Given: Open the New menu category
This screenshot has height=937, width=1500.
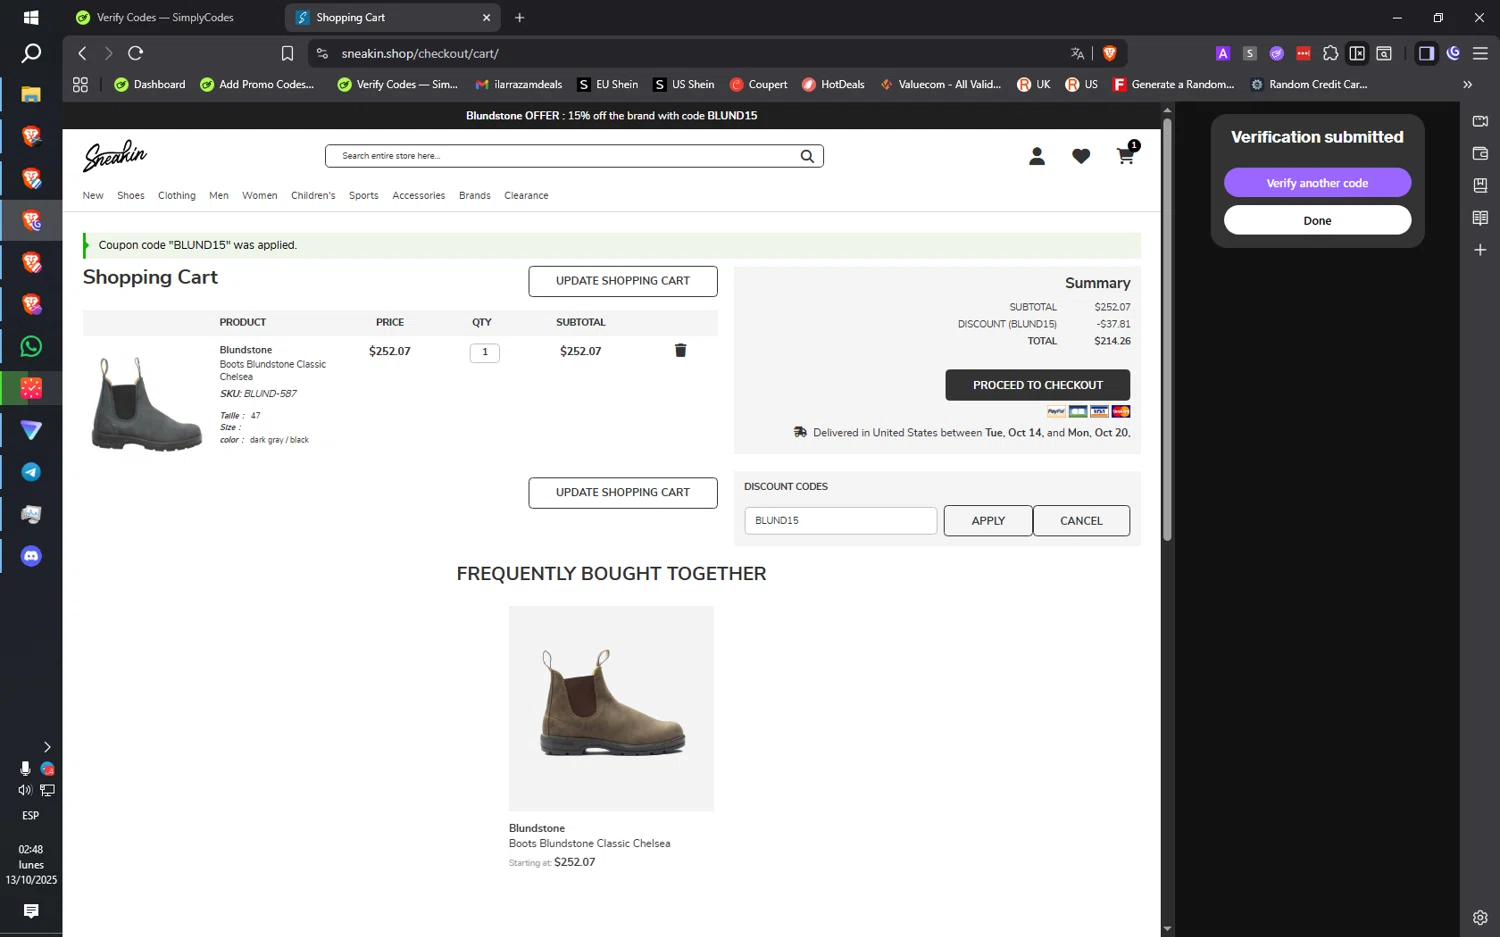Looking at the screenshot, I should (x=93, y=195).
